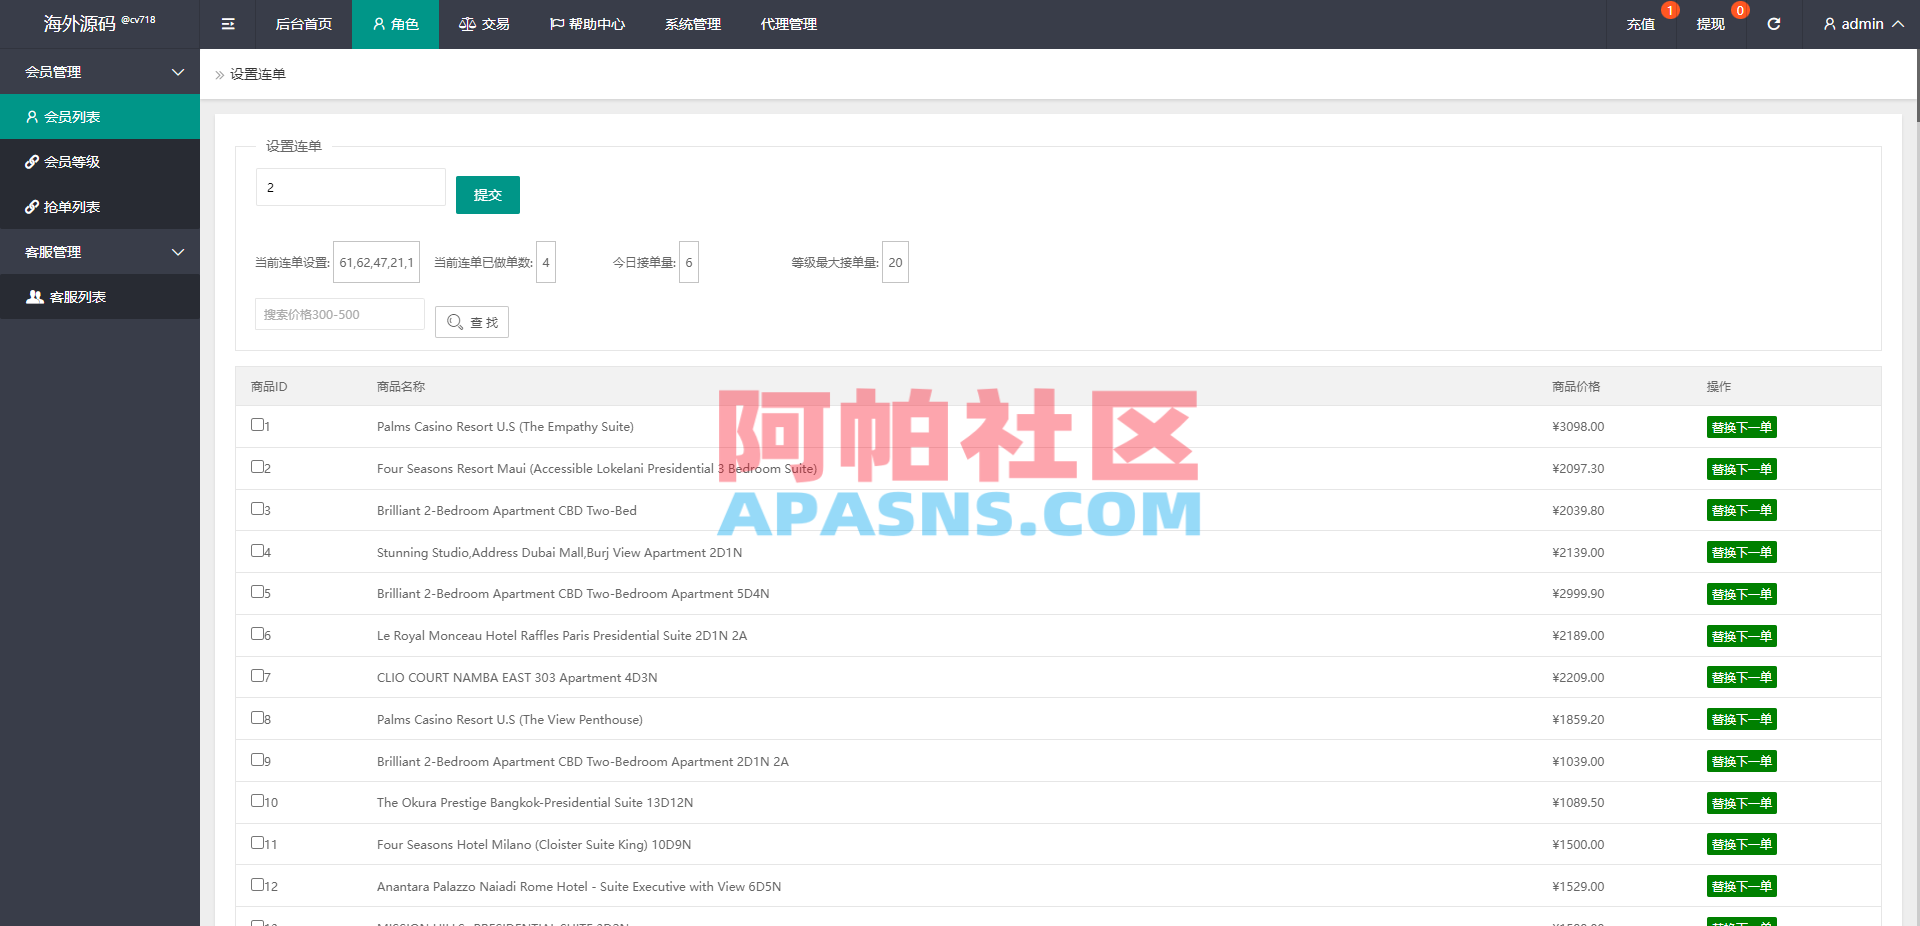The width and height of the screenshot is (1920, 926).
Task: Open the sidebar hamburger menu
Action: tap(227, 24)
